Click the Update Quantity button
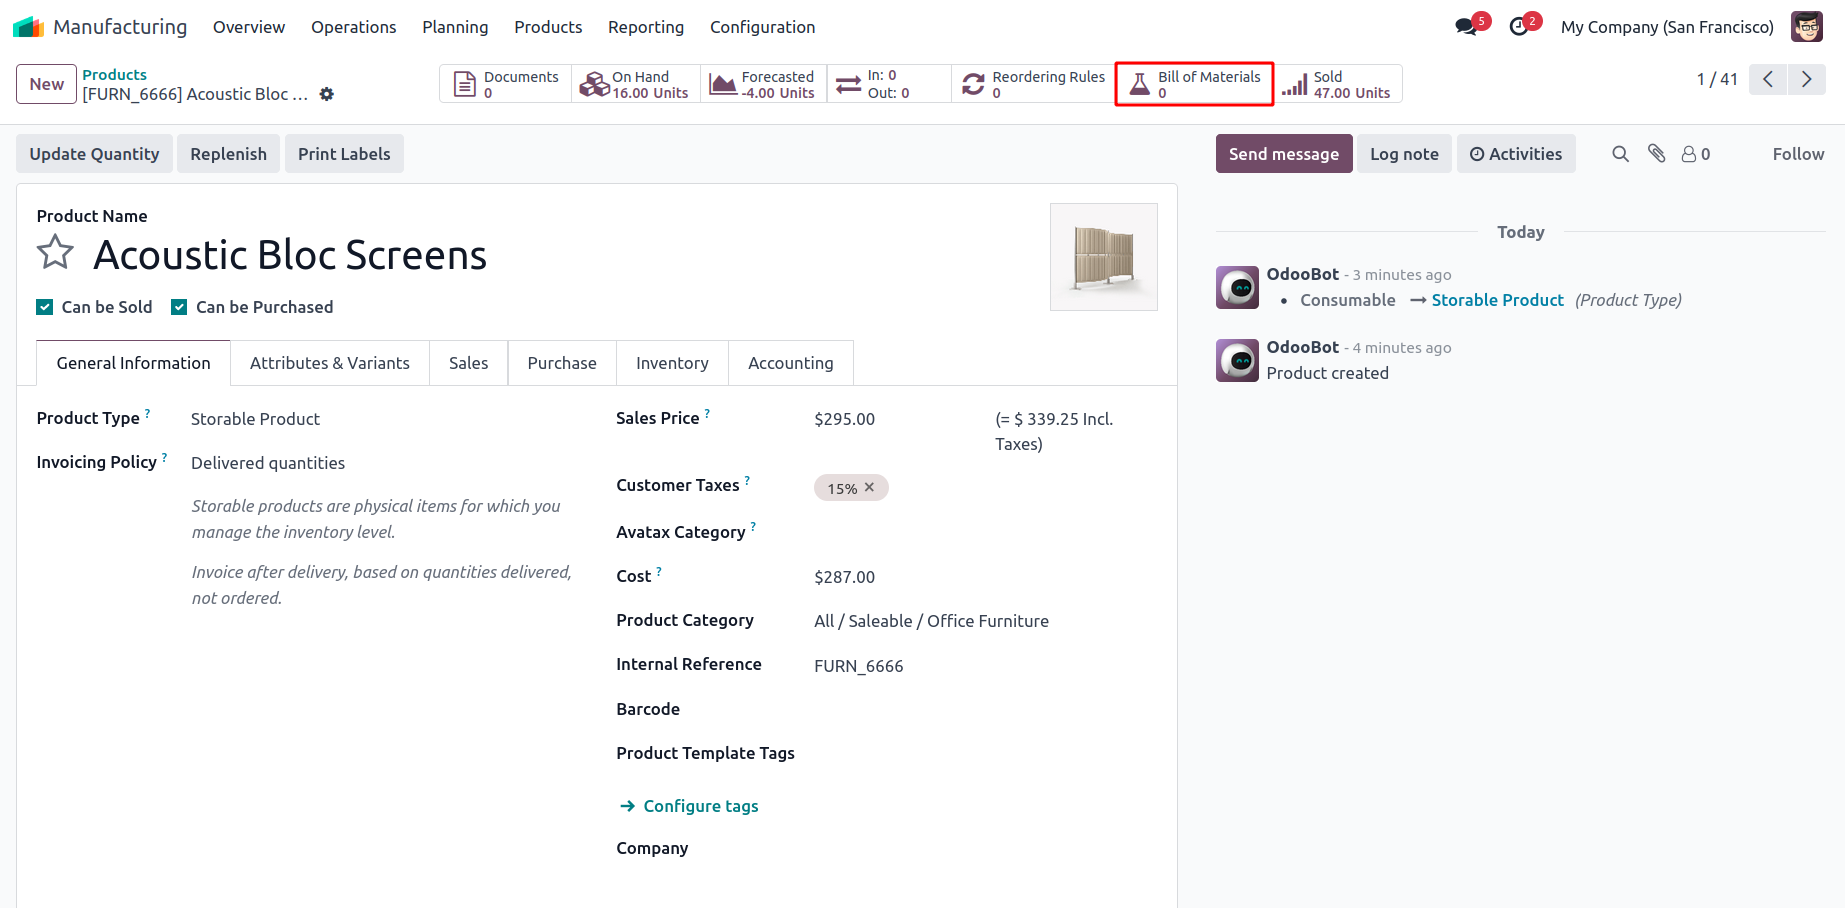Viewport: 1845px width, 908px height. click(94, 154)
